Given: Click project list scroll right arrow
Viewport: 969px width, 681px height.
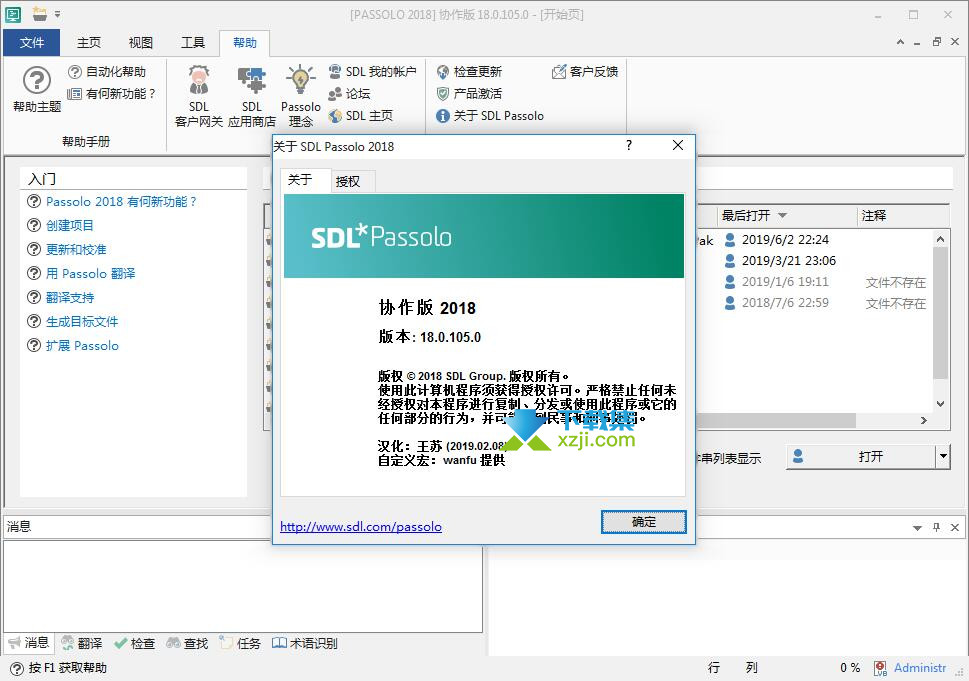Looking at the screenshot, I should point(924,420).
